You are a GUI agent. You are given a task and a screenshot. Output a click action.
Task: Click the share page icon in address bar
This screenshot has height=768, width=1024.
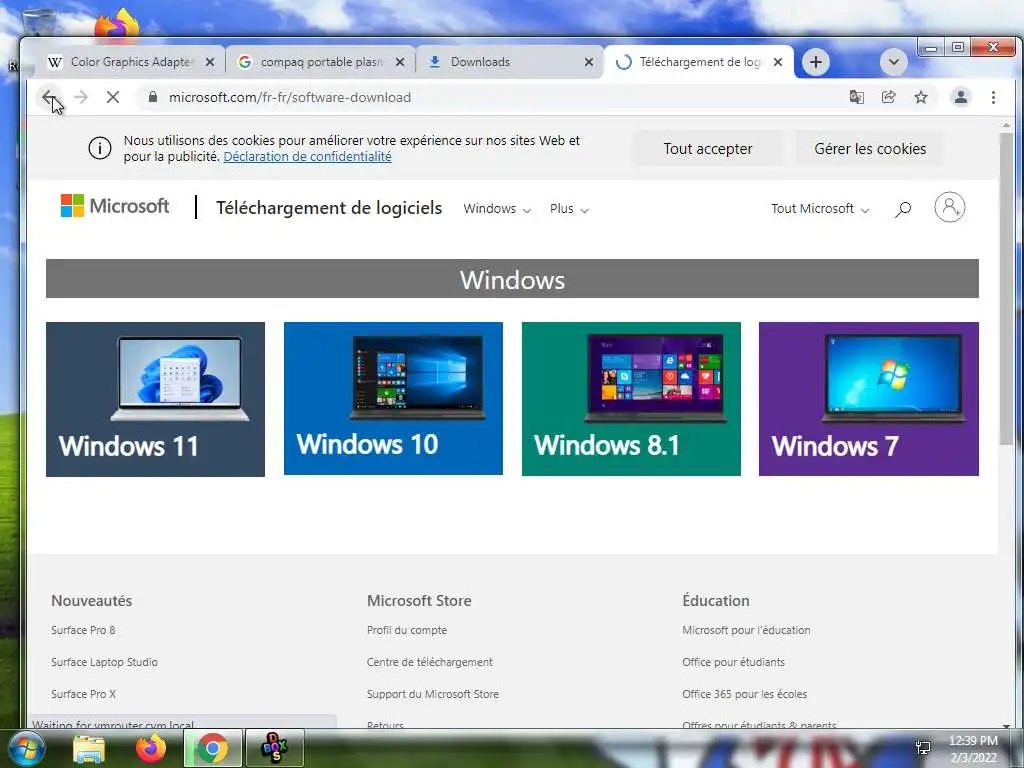pyautogui.click(x=889, y=97)
